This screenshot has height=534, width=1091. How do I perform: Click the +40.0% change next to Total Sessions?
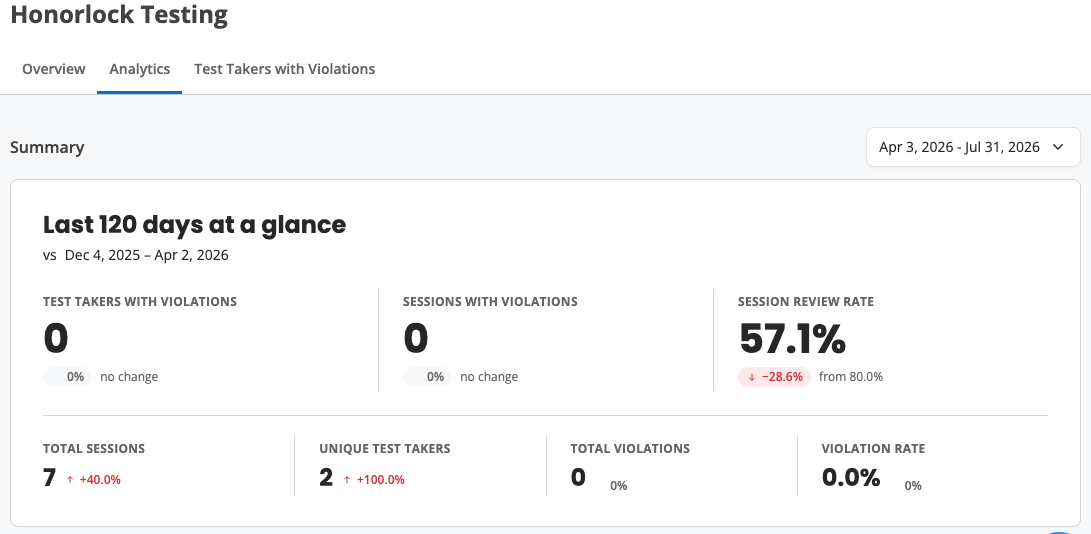tap(100, 480)
